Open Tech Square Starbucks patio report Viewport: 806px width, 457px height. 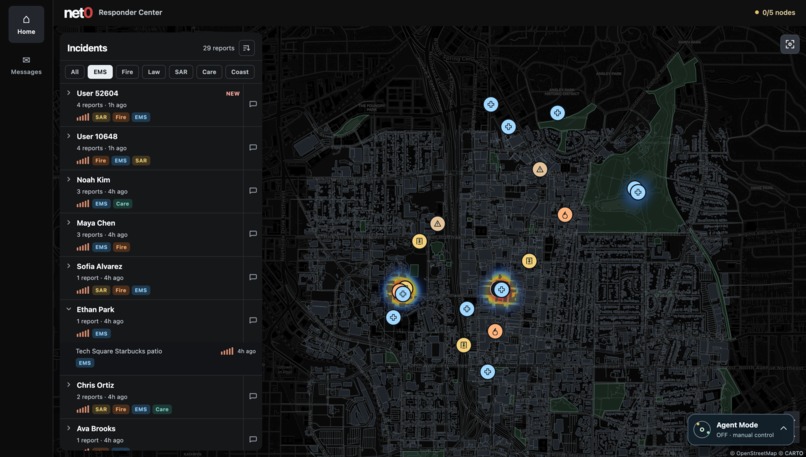[x=161, y=357]
